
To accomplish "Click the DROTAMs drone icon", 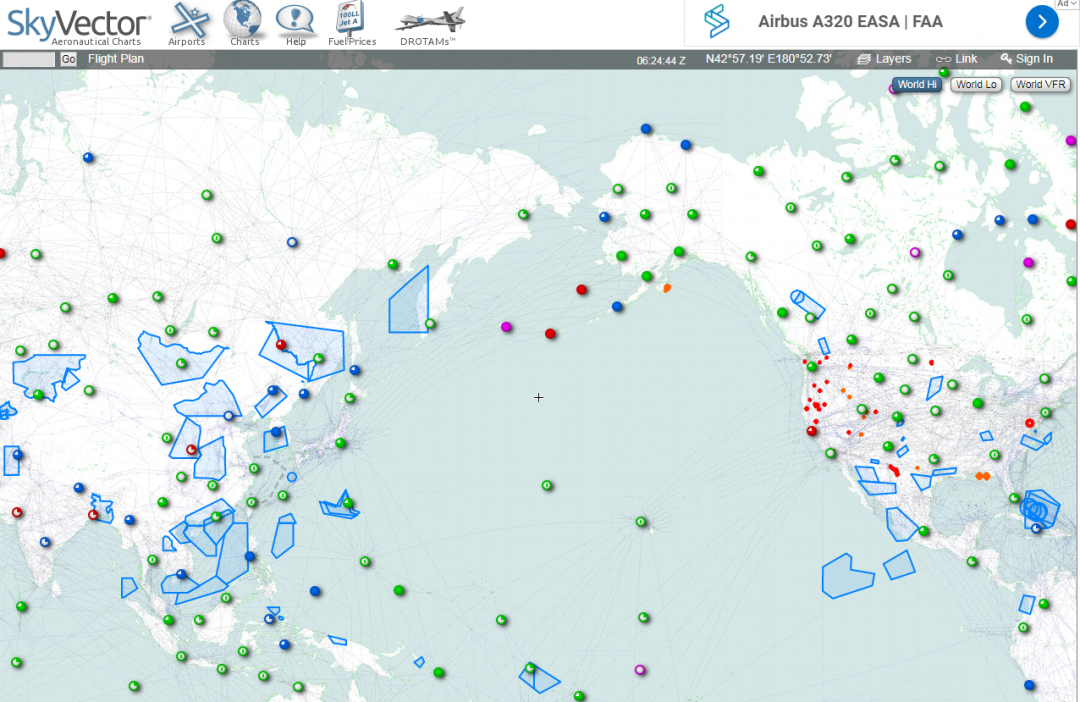I will point(428,19).
